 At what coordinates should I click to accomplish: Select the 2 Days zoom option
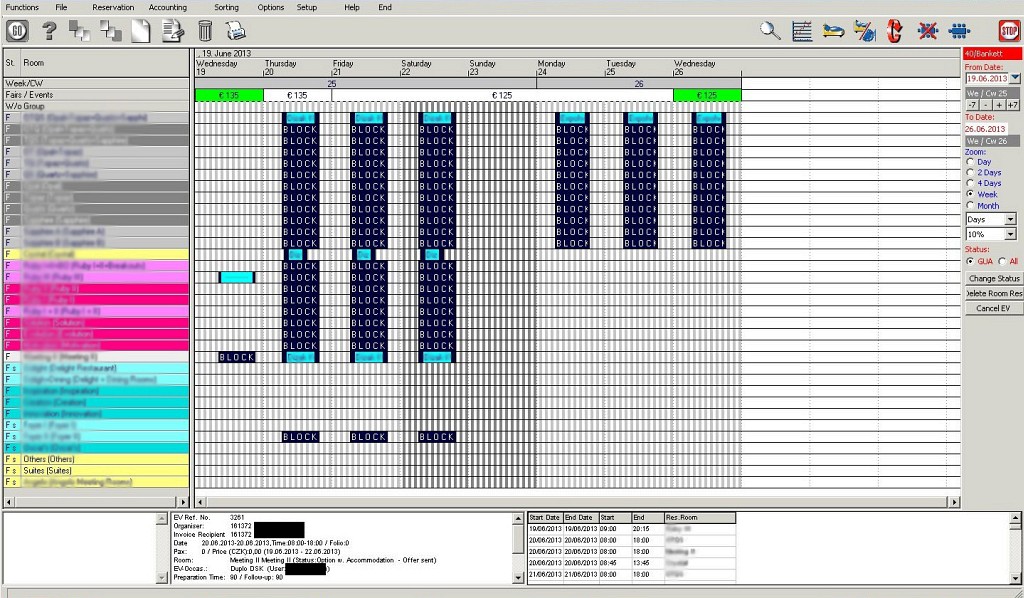pos(970,172)
